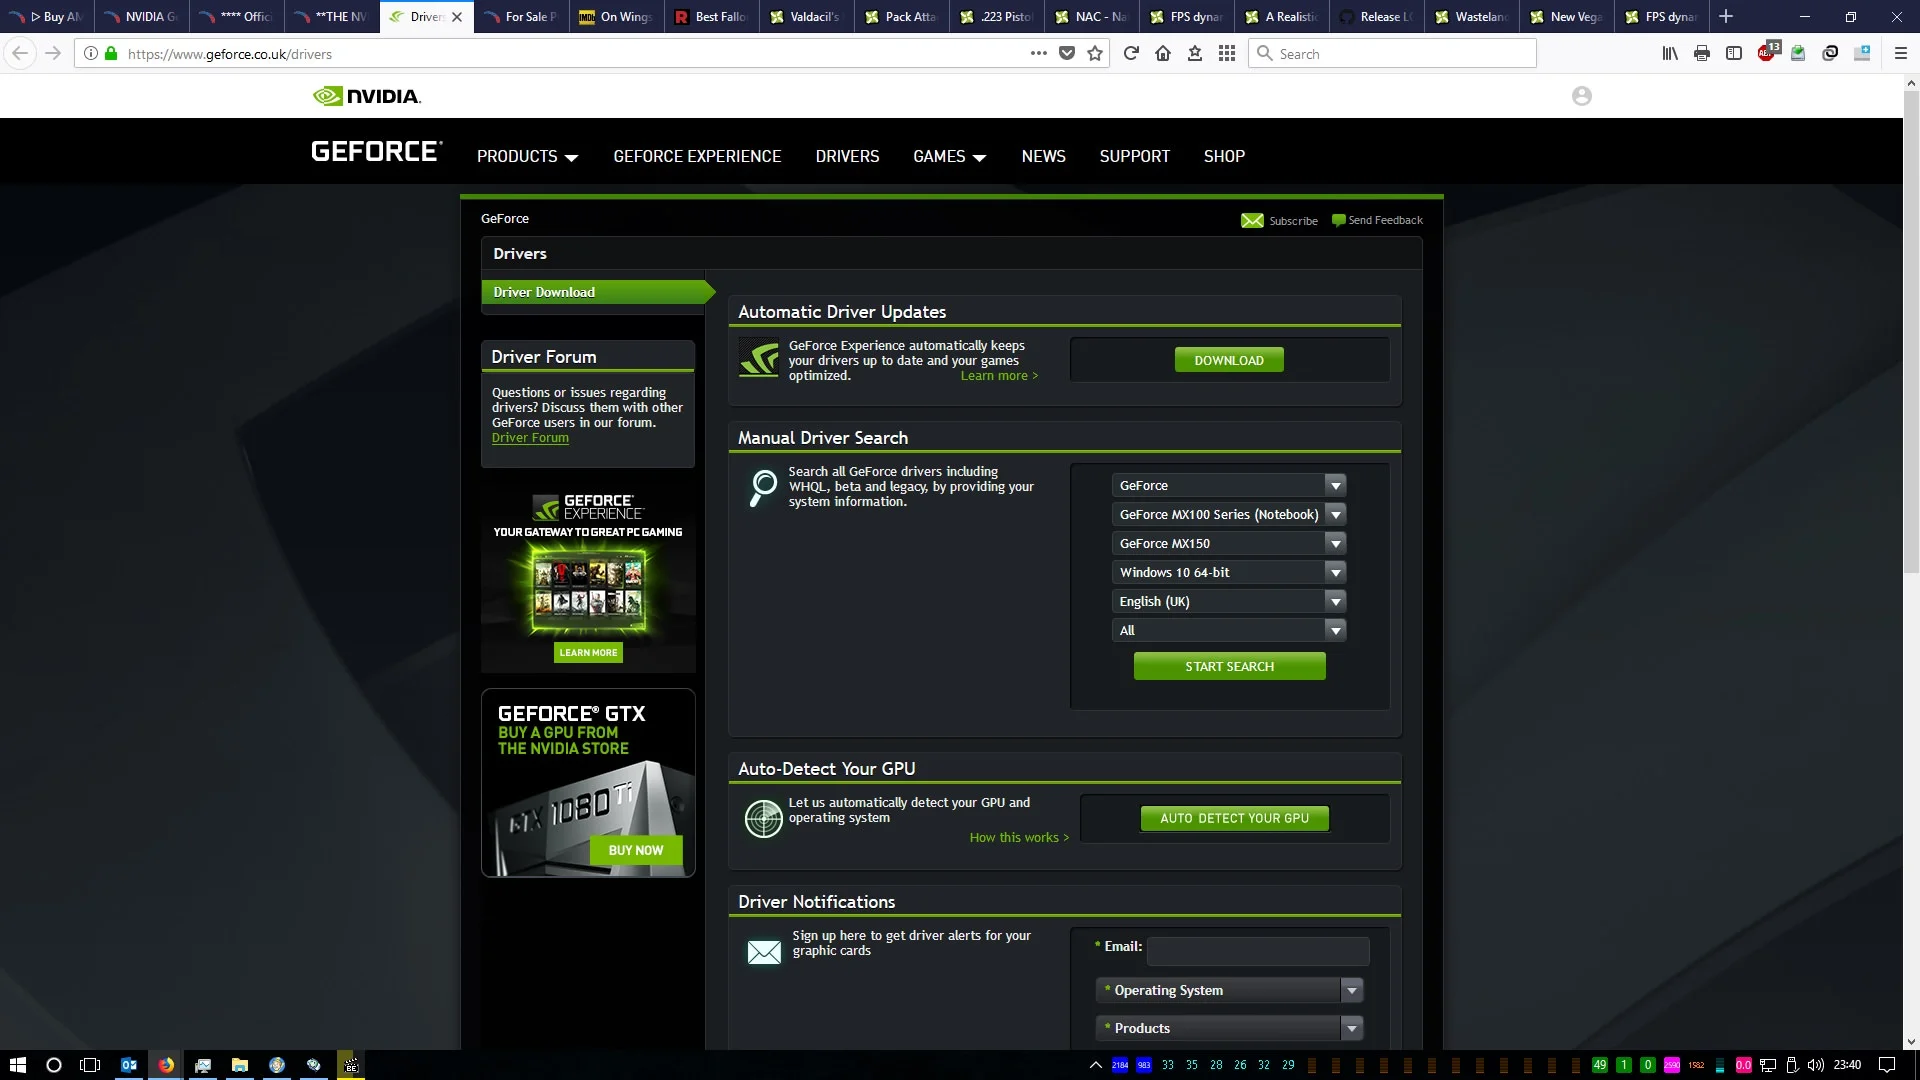
Task: Toggle the sidebar view icon
Action: [x=1734, y=53]
